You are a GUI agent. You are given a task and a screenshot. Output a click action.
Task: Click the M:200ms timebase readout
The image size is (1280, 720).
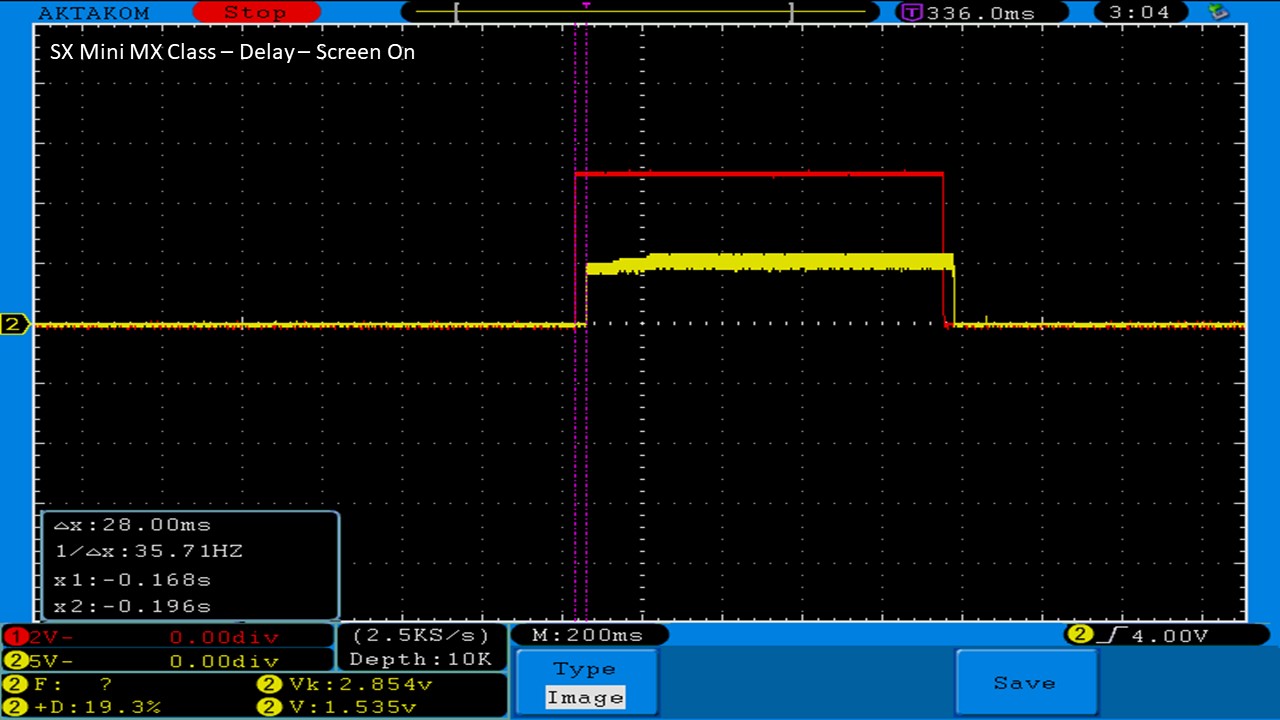588,635
